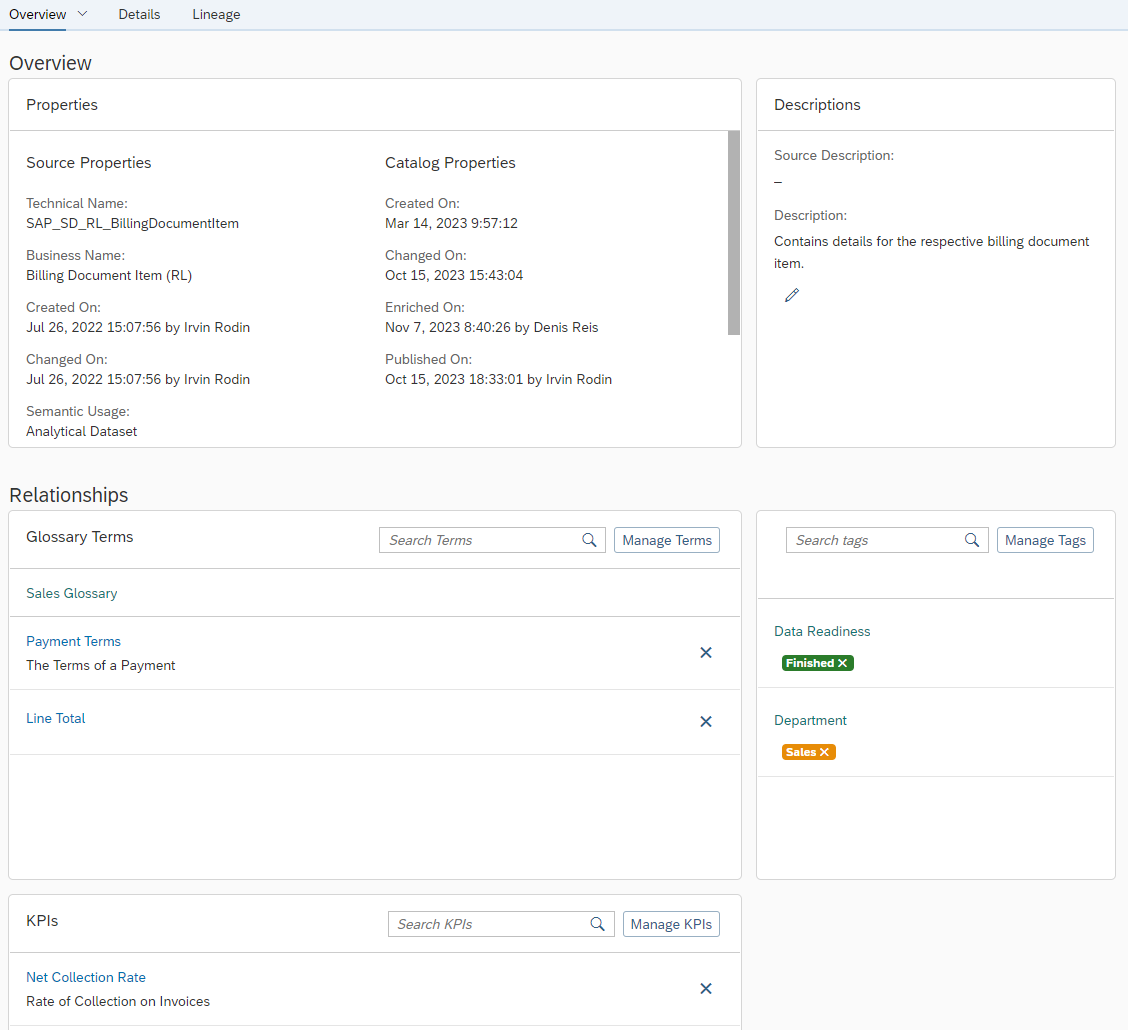Image resolution: width=1128 pixels, height=1030 pixels.
Task: Open the description editor via the pencil icon
Action: click(792, 294)
